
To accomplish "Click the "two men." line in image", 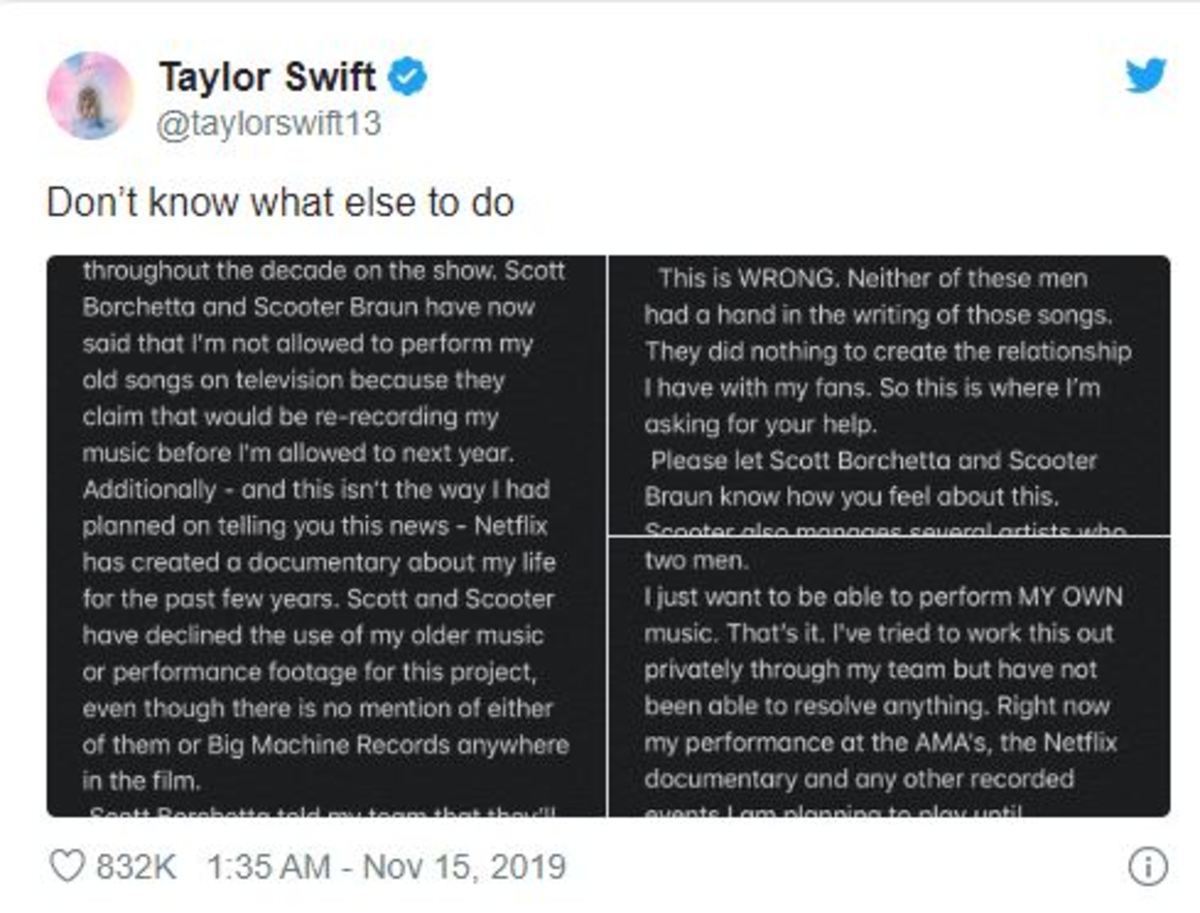I will tap(696, 560).
